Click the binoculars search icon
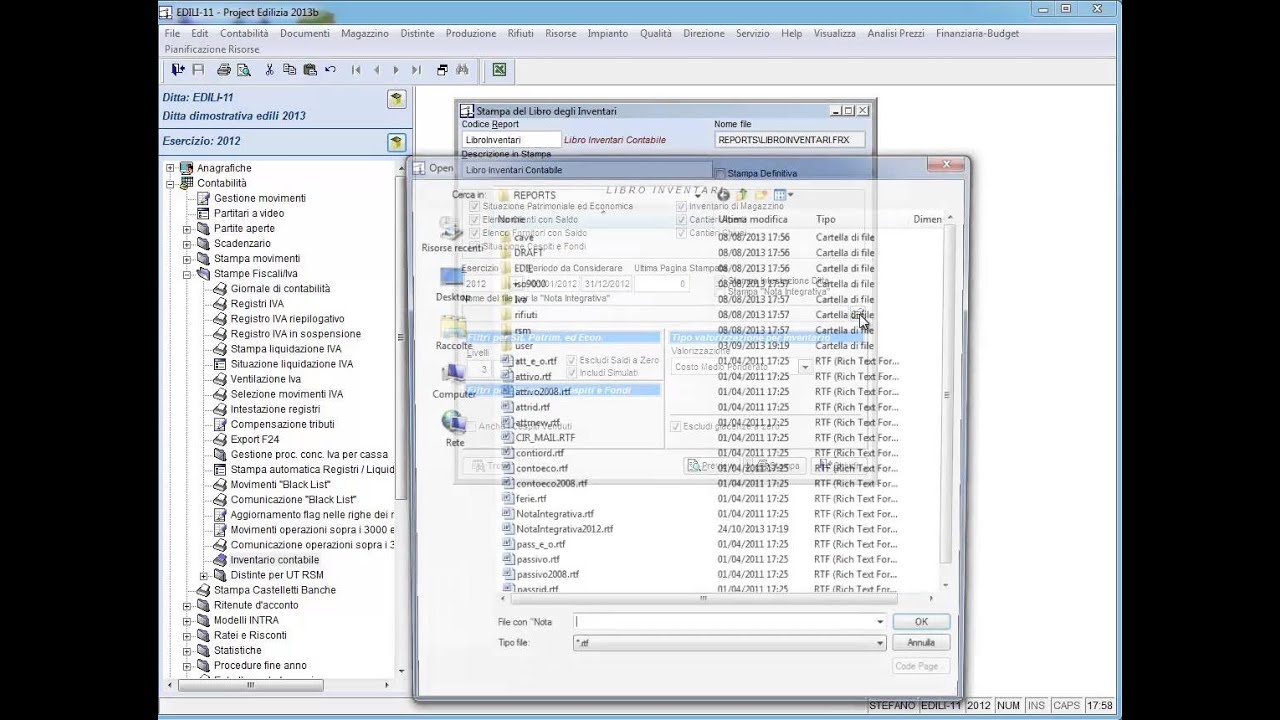 pos(462,70)
